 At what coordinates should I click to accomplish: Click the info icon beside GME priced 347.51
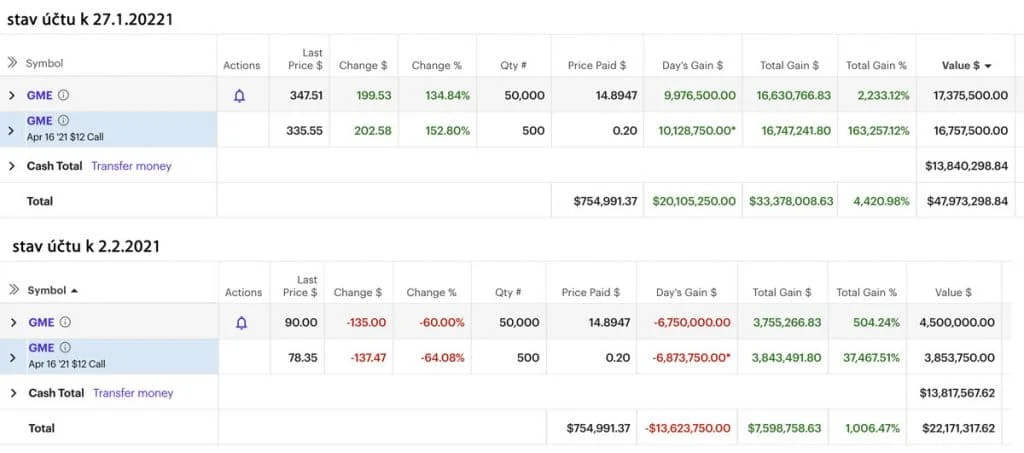(x=63, y=96)
